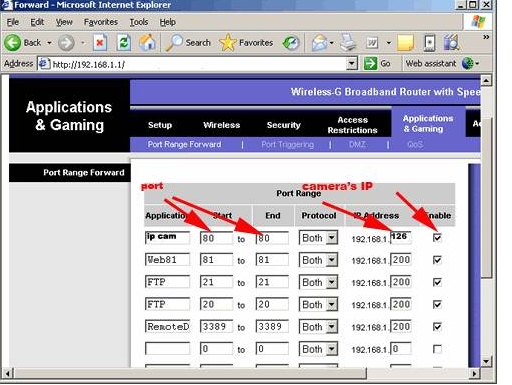The height and width of the screenshot is (385, 512).
Task: Open the address bar dropdown list
Action: point(352,63)
